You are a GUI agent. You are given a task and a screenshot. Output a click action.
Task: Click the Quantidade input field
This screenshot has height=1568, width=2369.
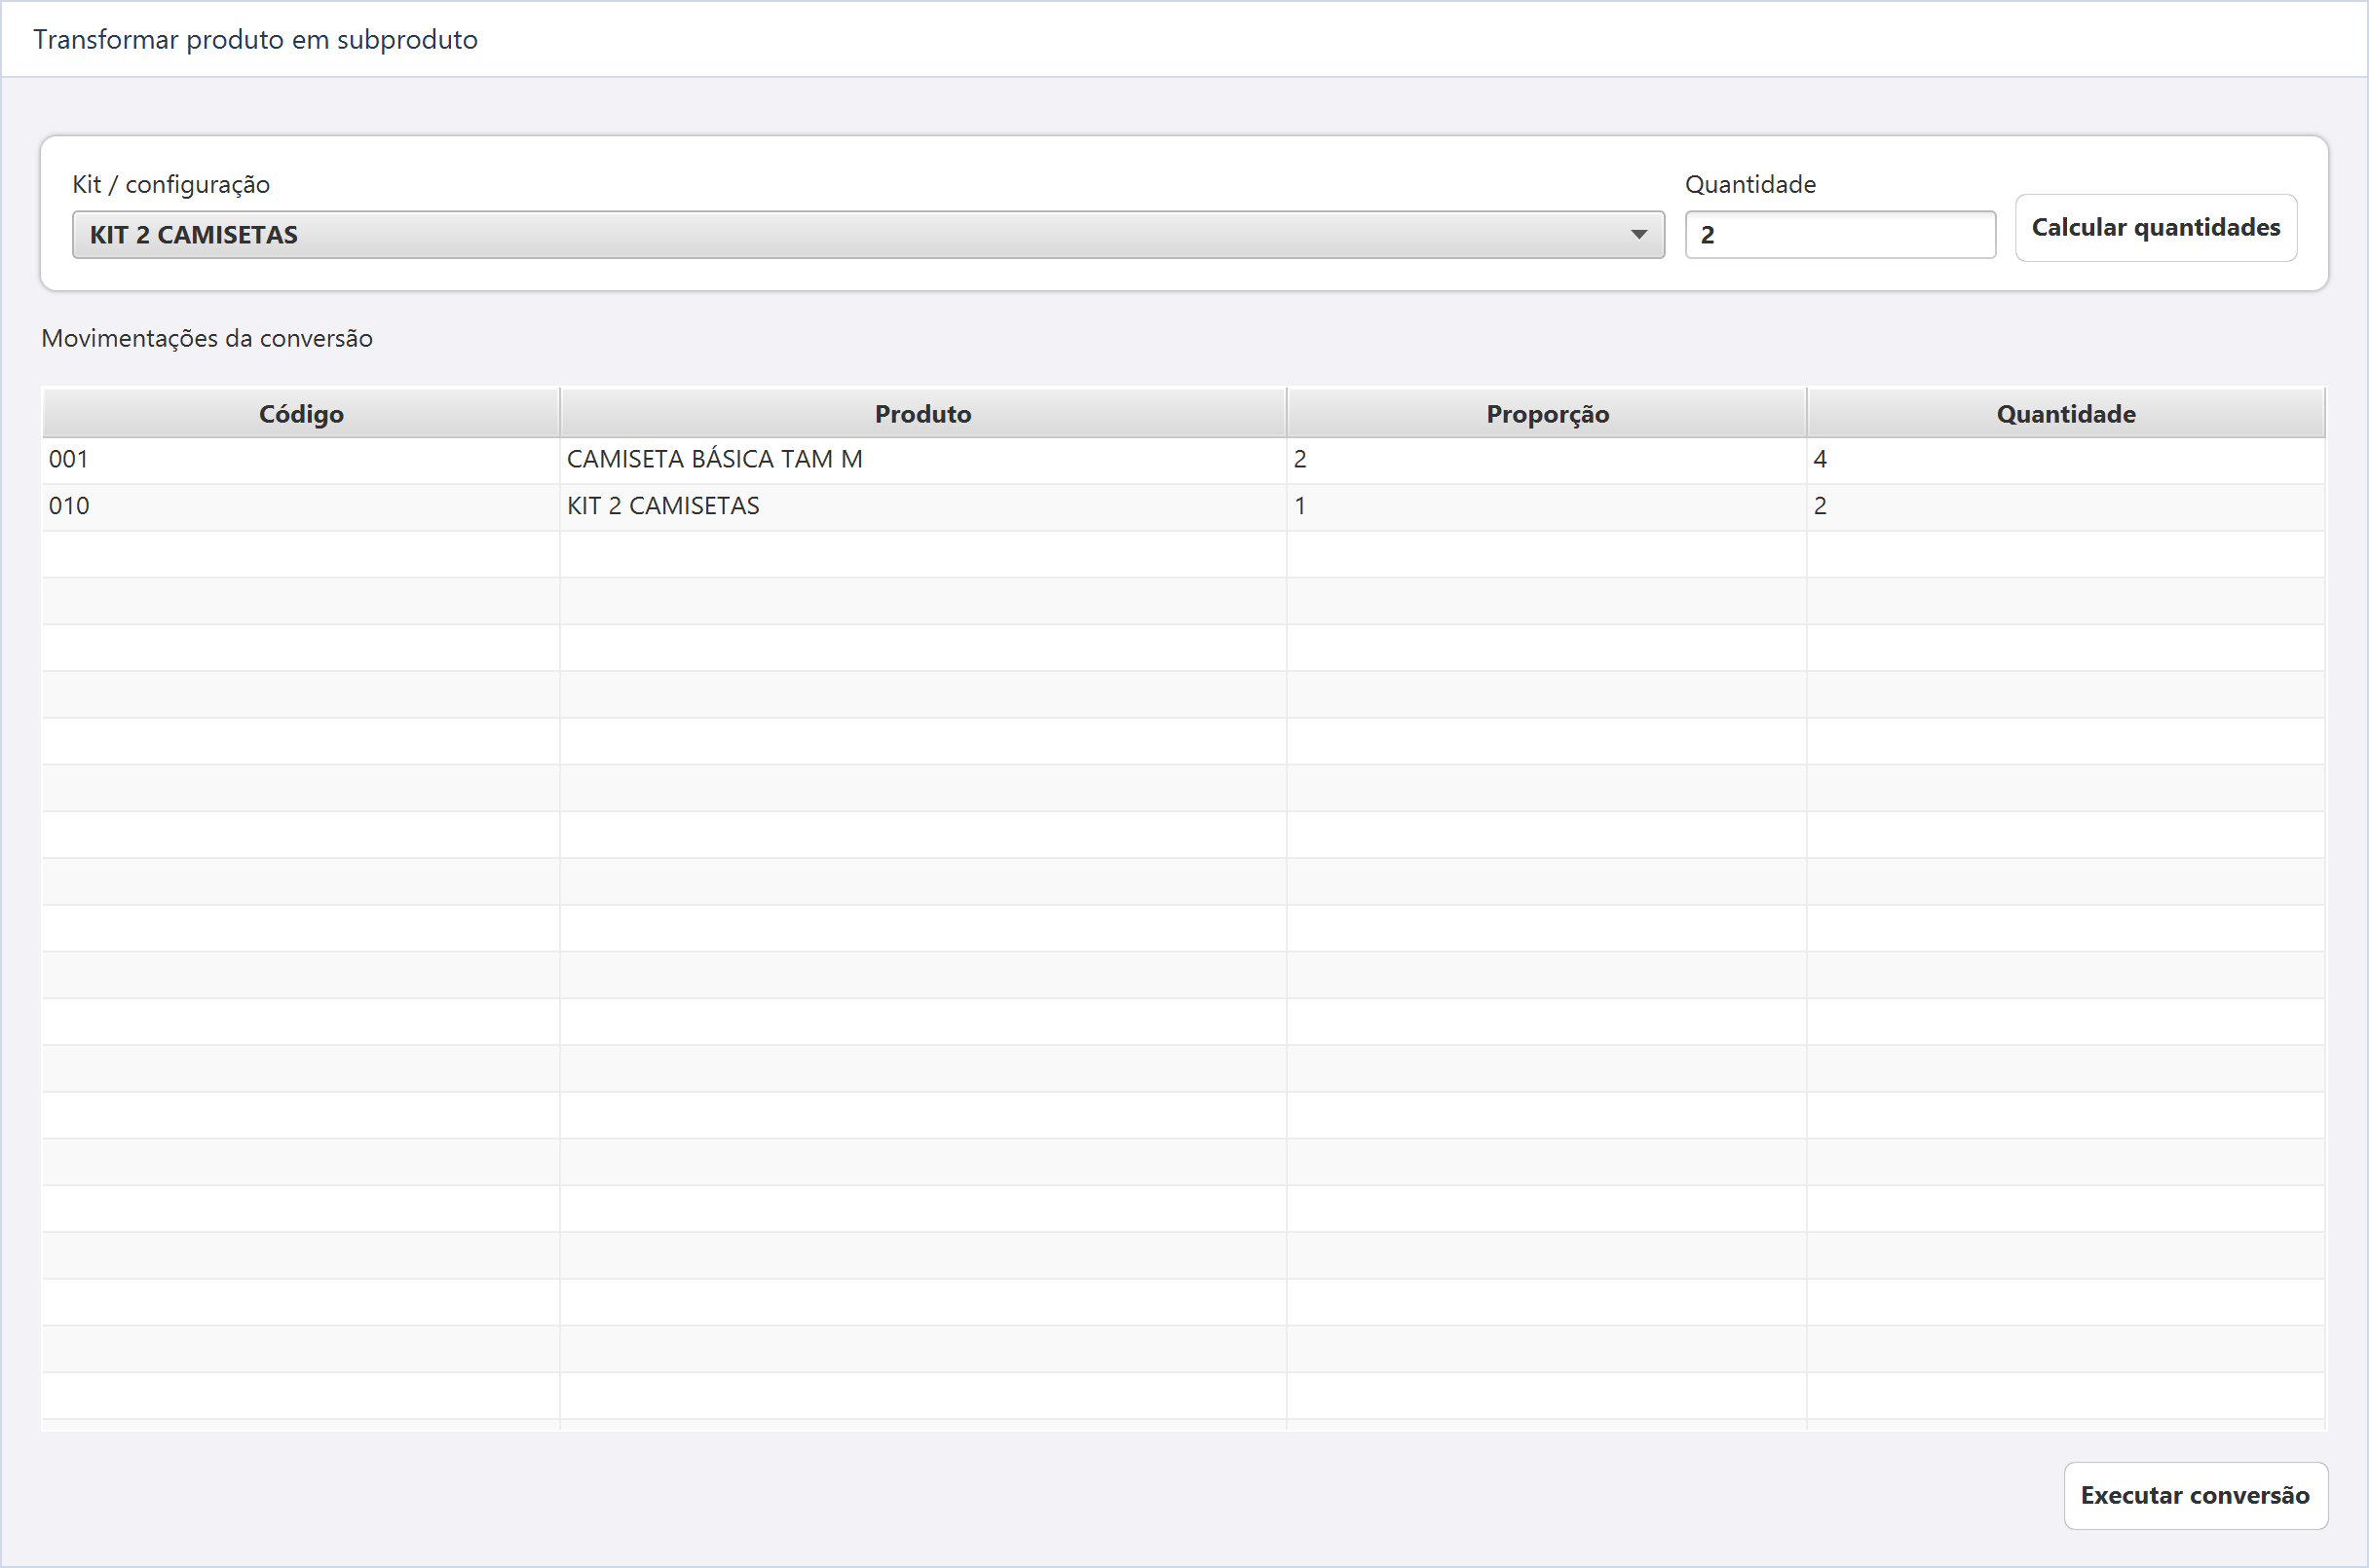click(x=1840, y=234)
